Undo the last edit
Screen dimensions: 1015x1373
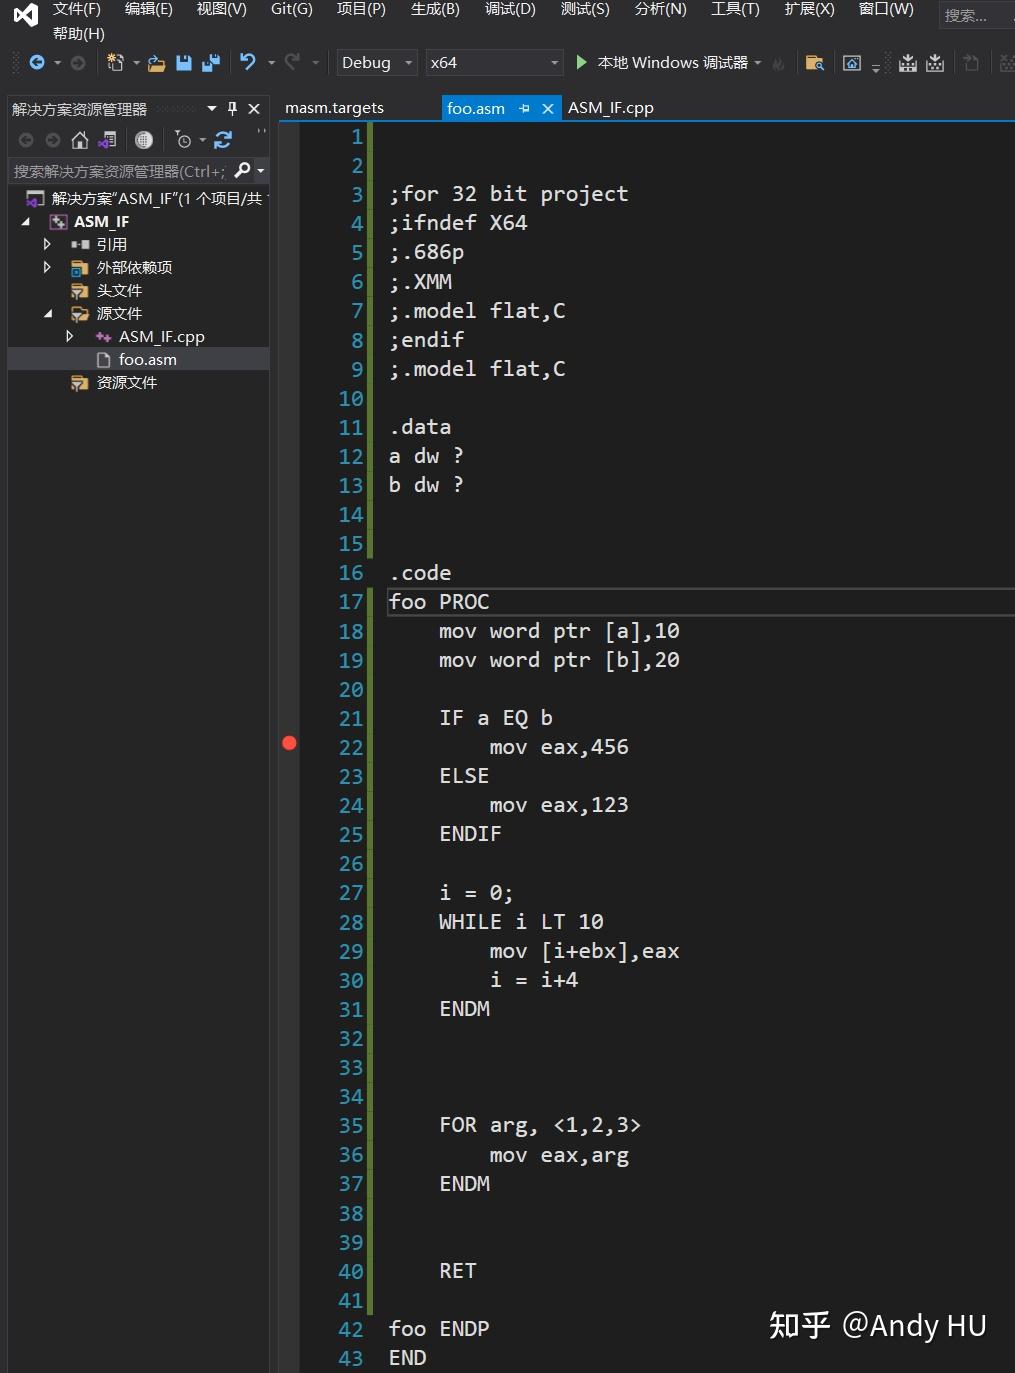(246, 62)
